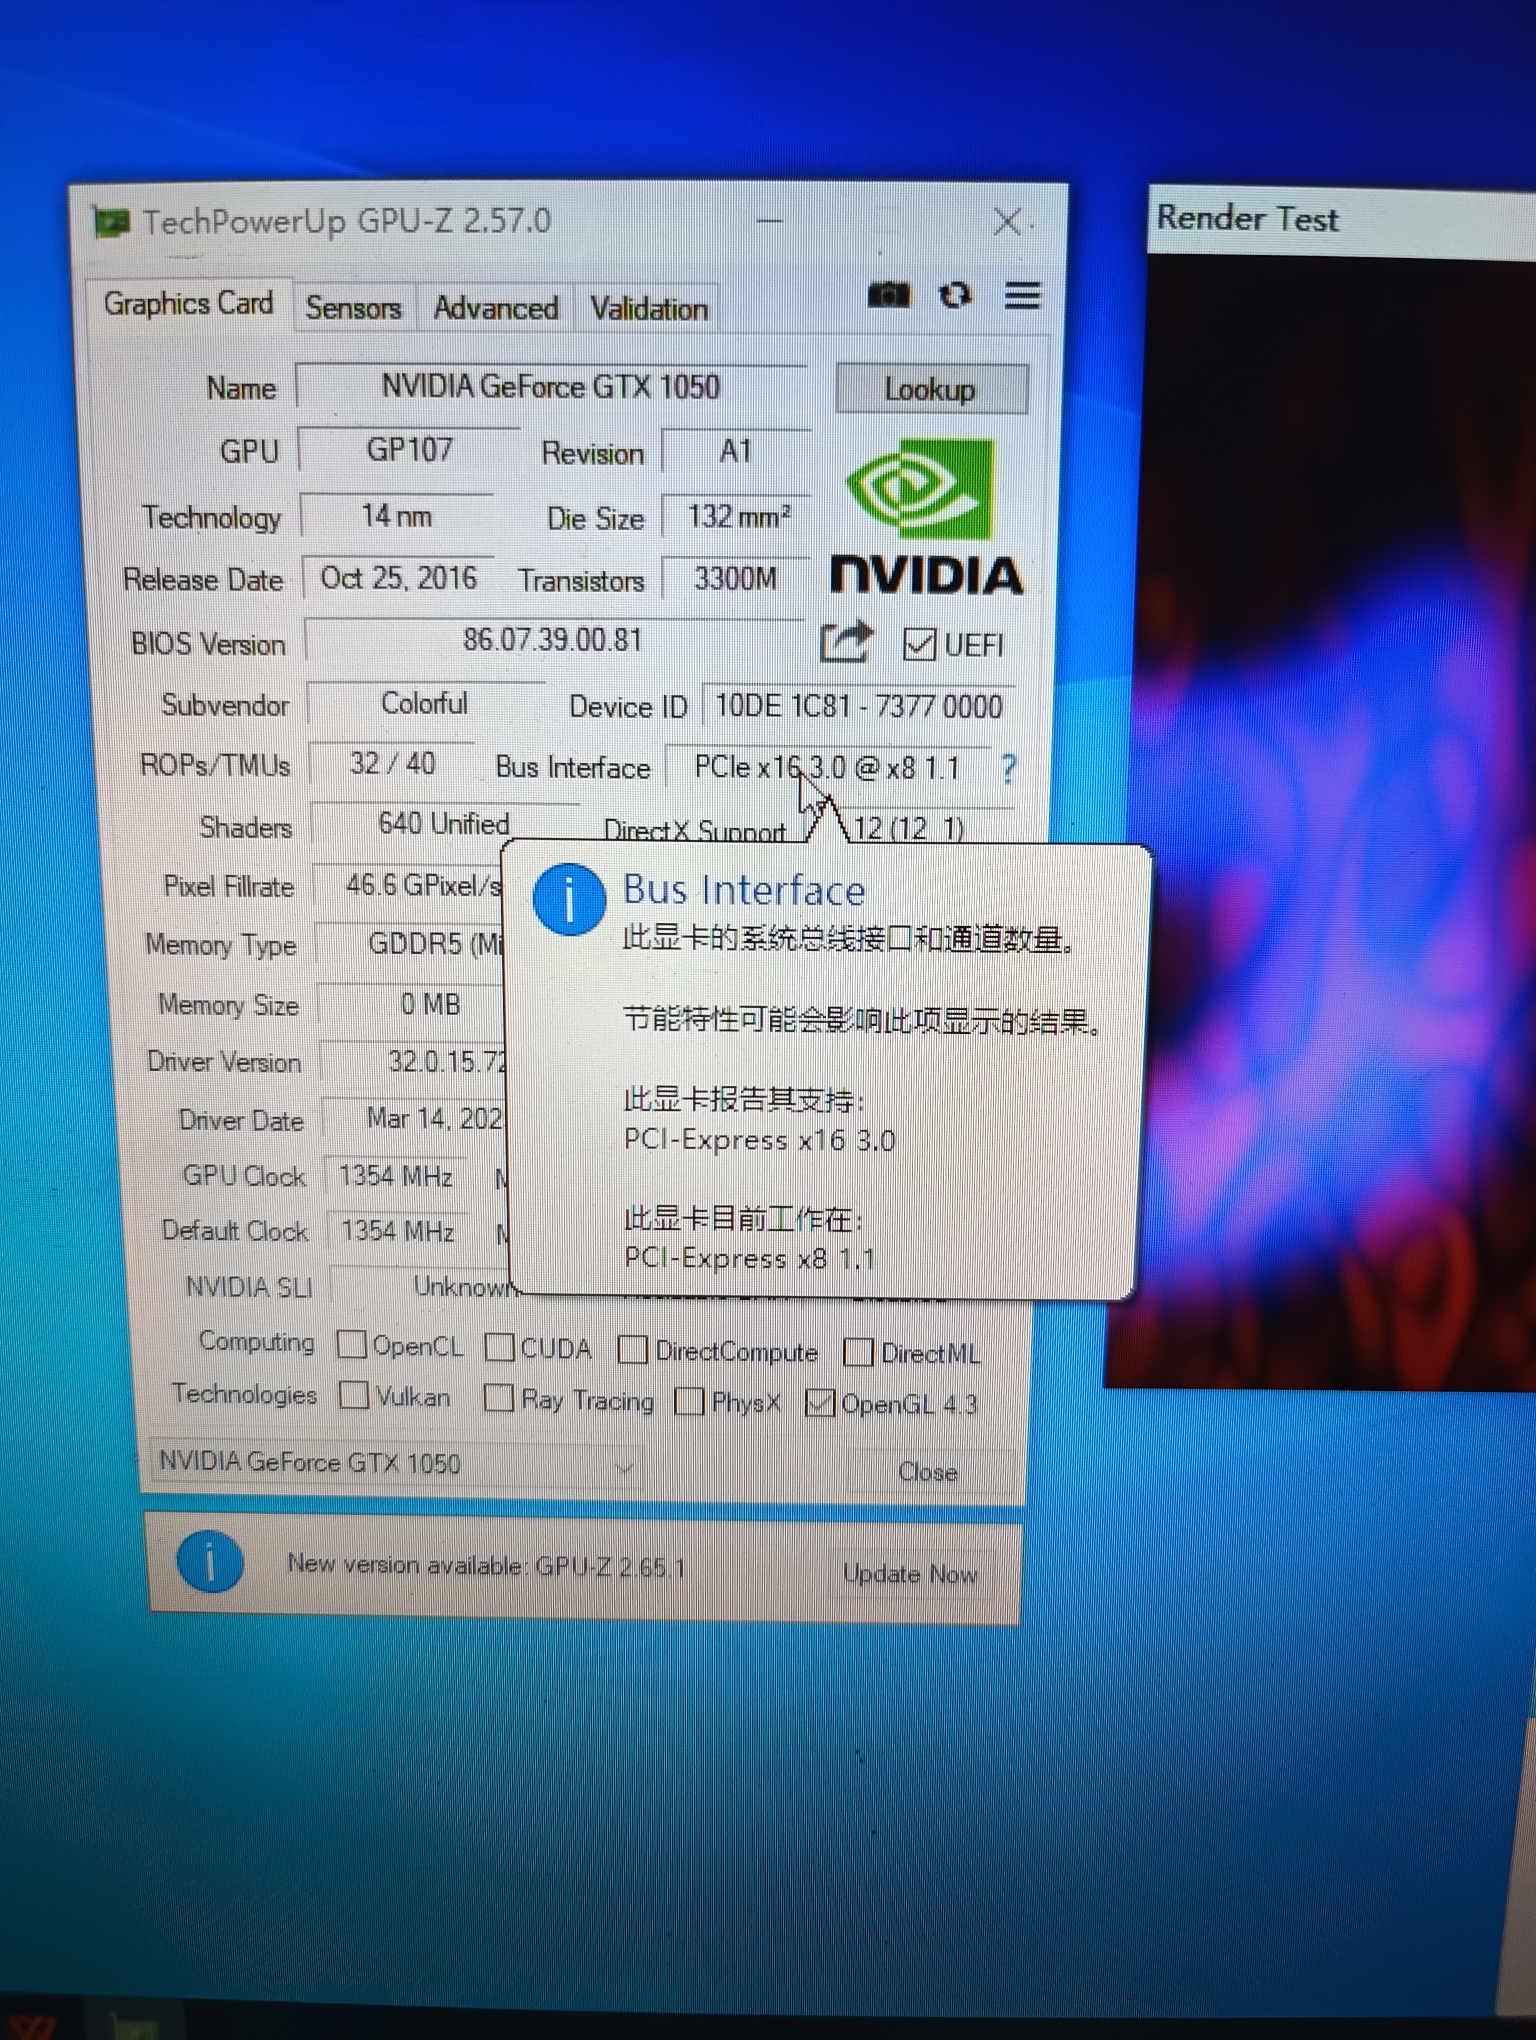Switch to the Validation tab
The width and height of the screenshot is (1536, 2040).
(x=648, y=309)
